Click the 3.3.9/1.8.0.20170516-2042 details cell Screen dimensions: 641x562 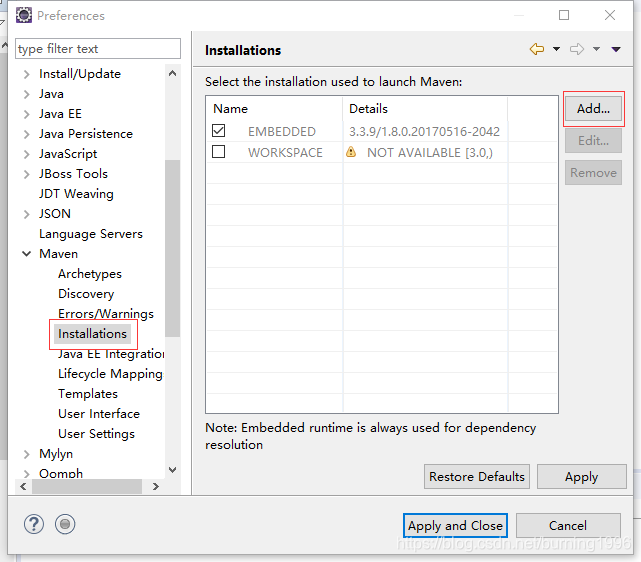click(424, 132)
